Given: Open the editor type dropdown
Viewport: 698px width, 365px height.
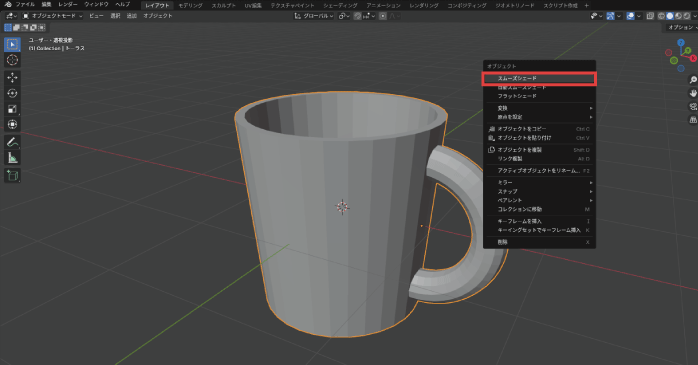Looking at the screenshot, I should coord(11,16).
